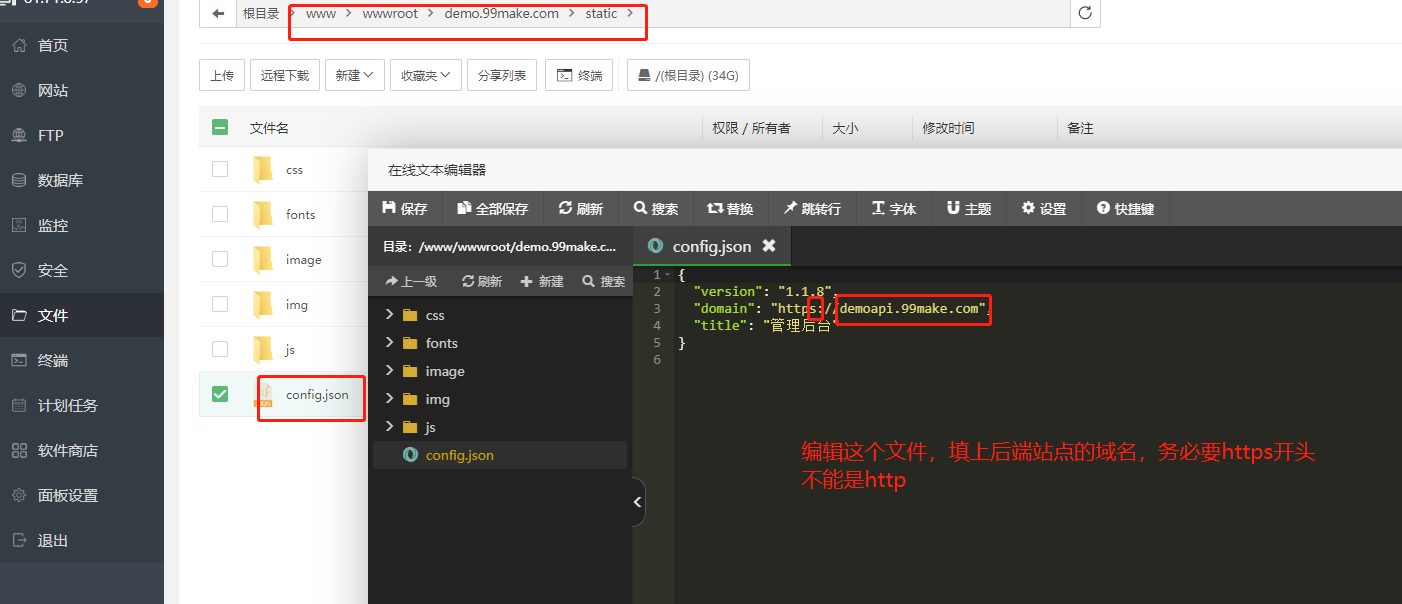Click the 安全 shield icon in sidebar
This screenshot has width=1402, height=604.
coord(19,270)
